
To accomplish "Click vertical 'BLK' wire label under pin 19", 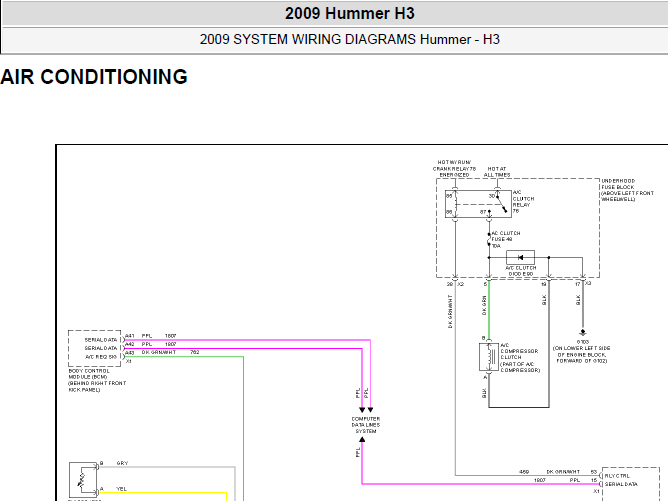I will coord(544,300).
